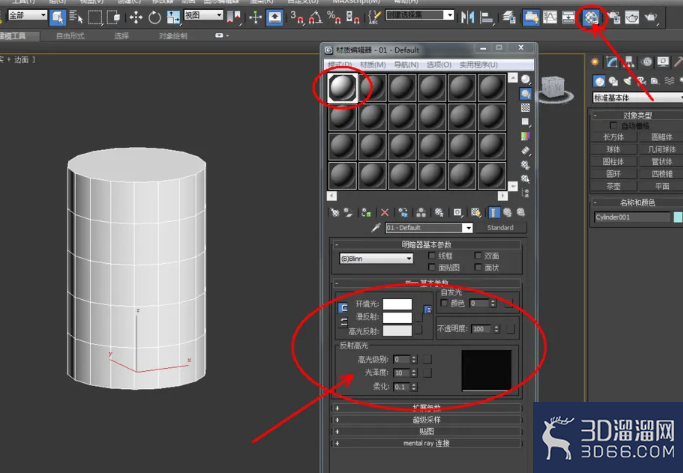Select the first material sample slot
Screen dimensions: 683x473
coord(342,88)
